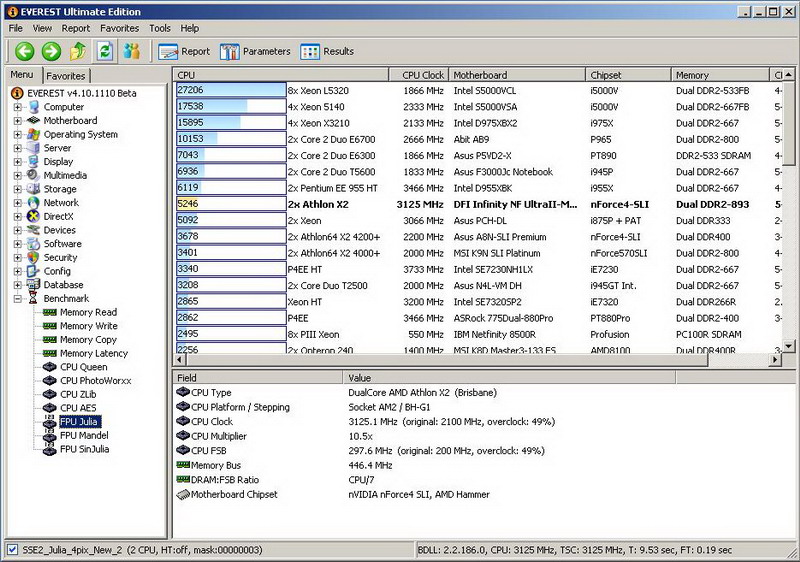
Task: Click the two-people users toolbar icon
Action: click(x=131, y=51)
